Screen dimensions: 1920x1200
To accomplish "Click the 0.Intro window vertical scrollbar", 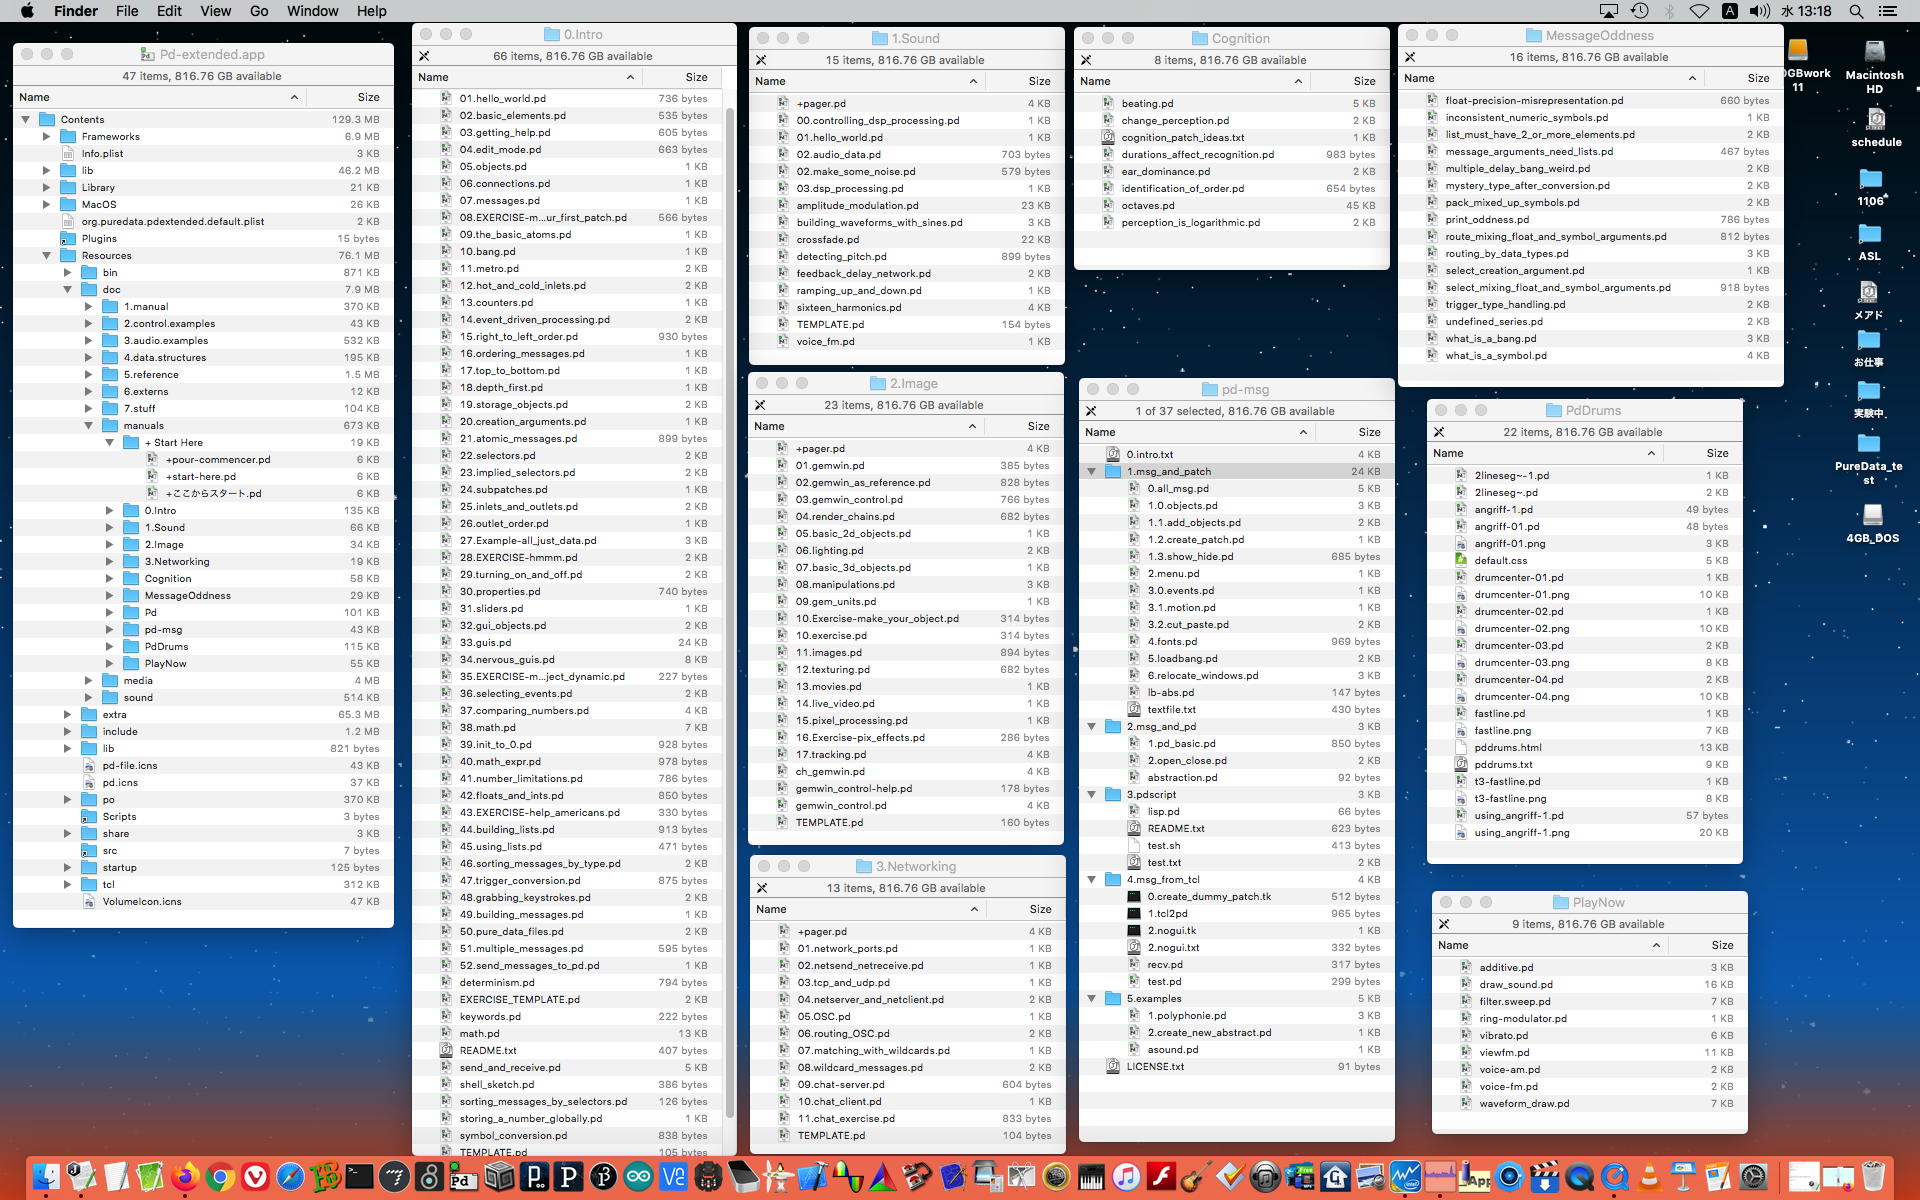I will (730, 600).
